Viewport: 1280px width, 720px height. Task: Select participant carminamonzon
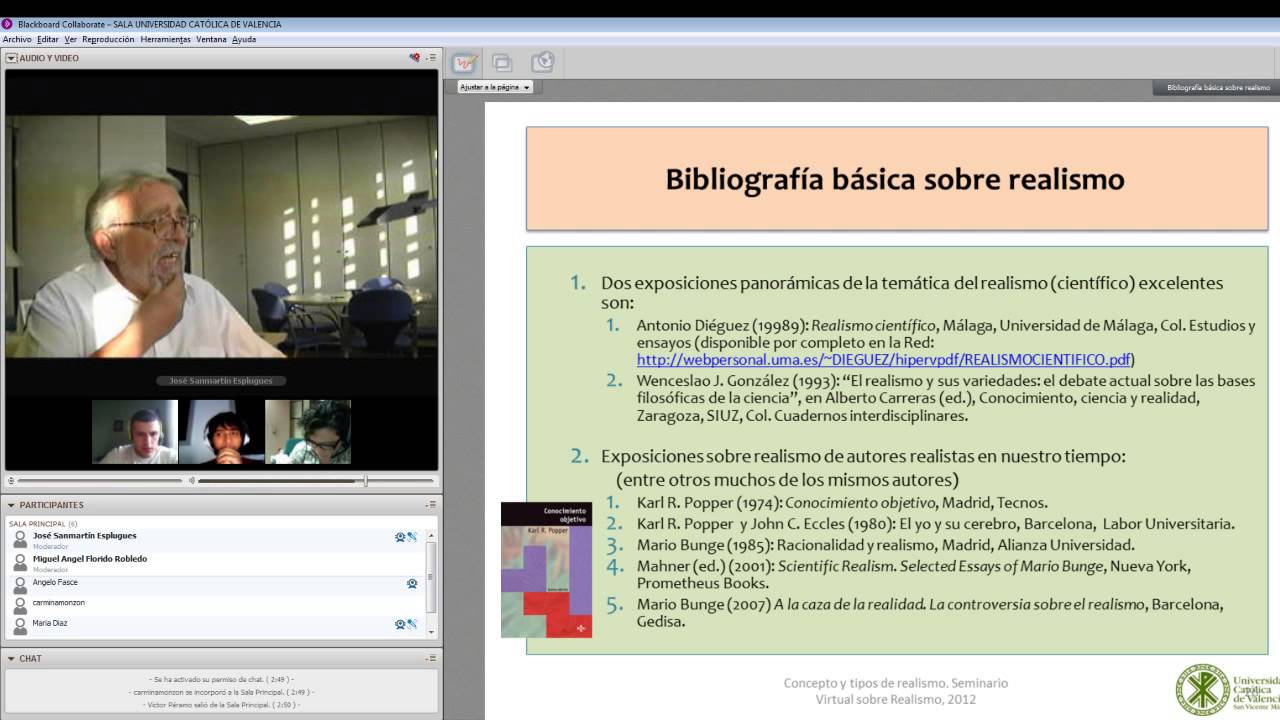[214, 606]
